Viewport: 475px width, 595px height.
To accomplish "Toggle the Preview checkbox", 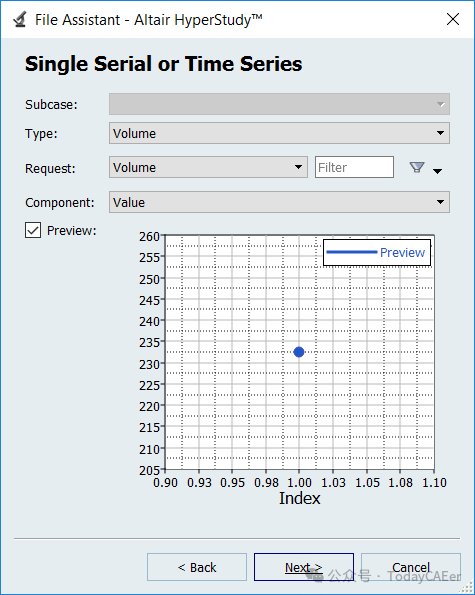I will 33,230.
